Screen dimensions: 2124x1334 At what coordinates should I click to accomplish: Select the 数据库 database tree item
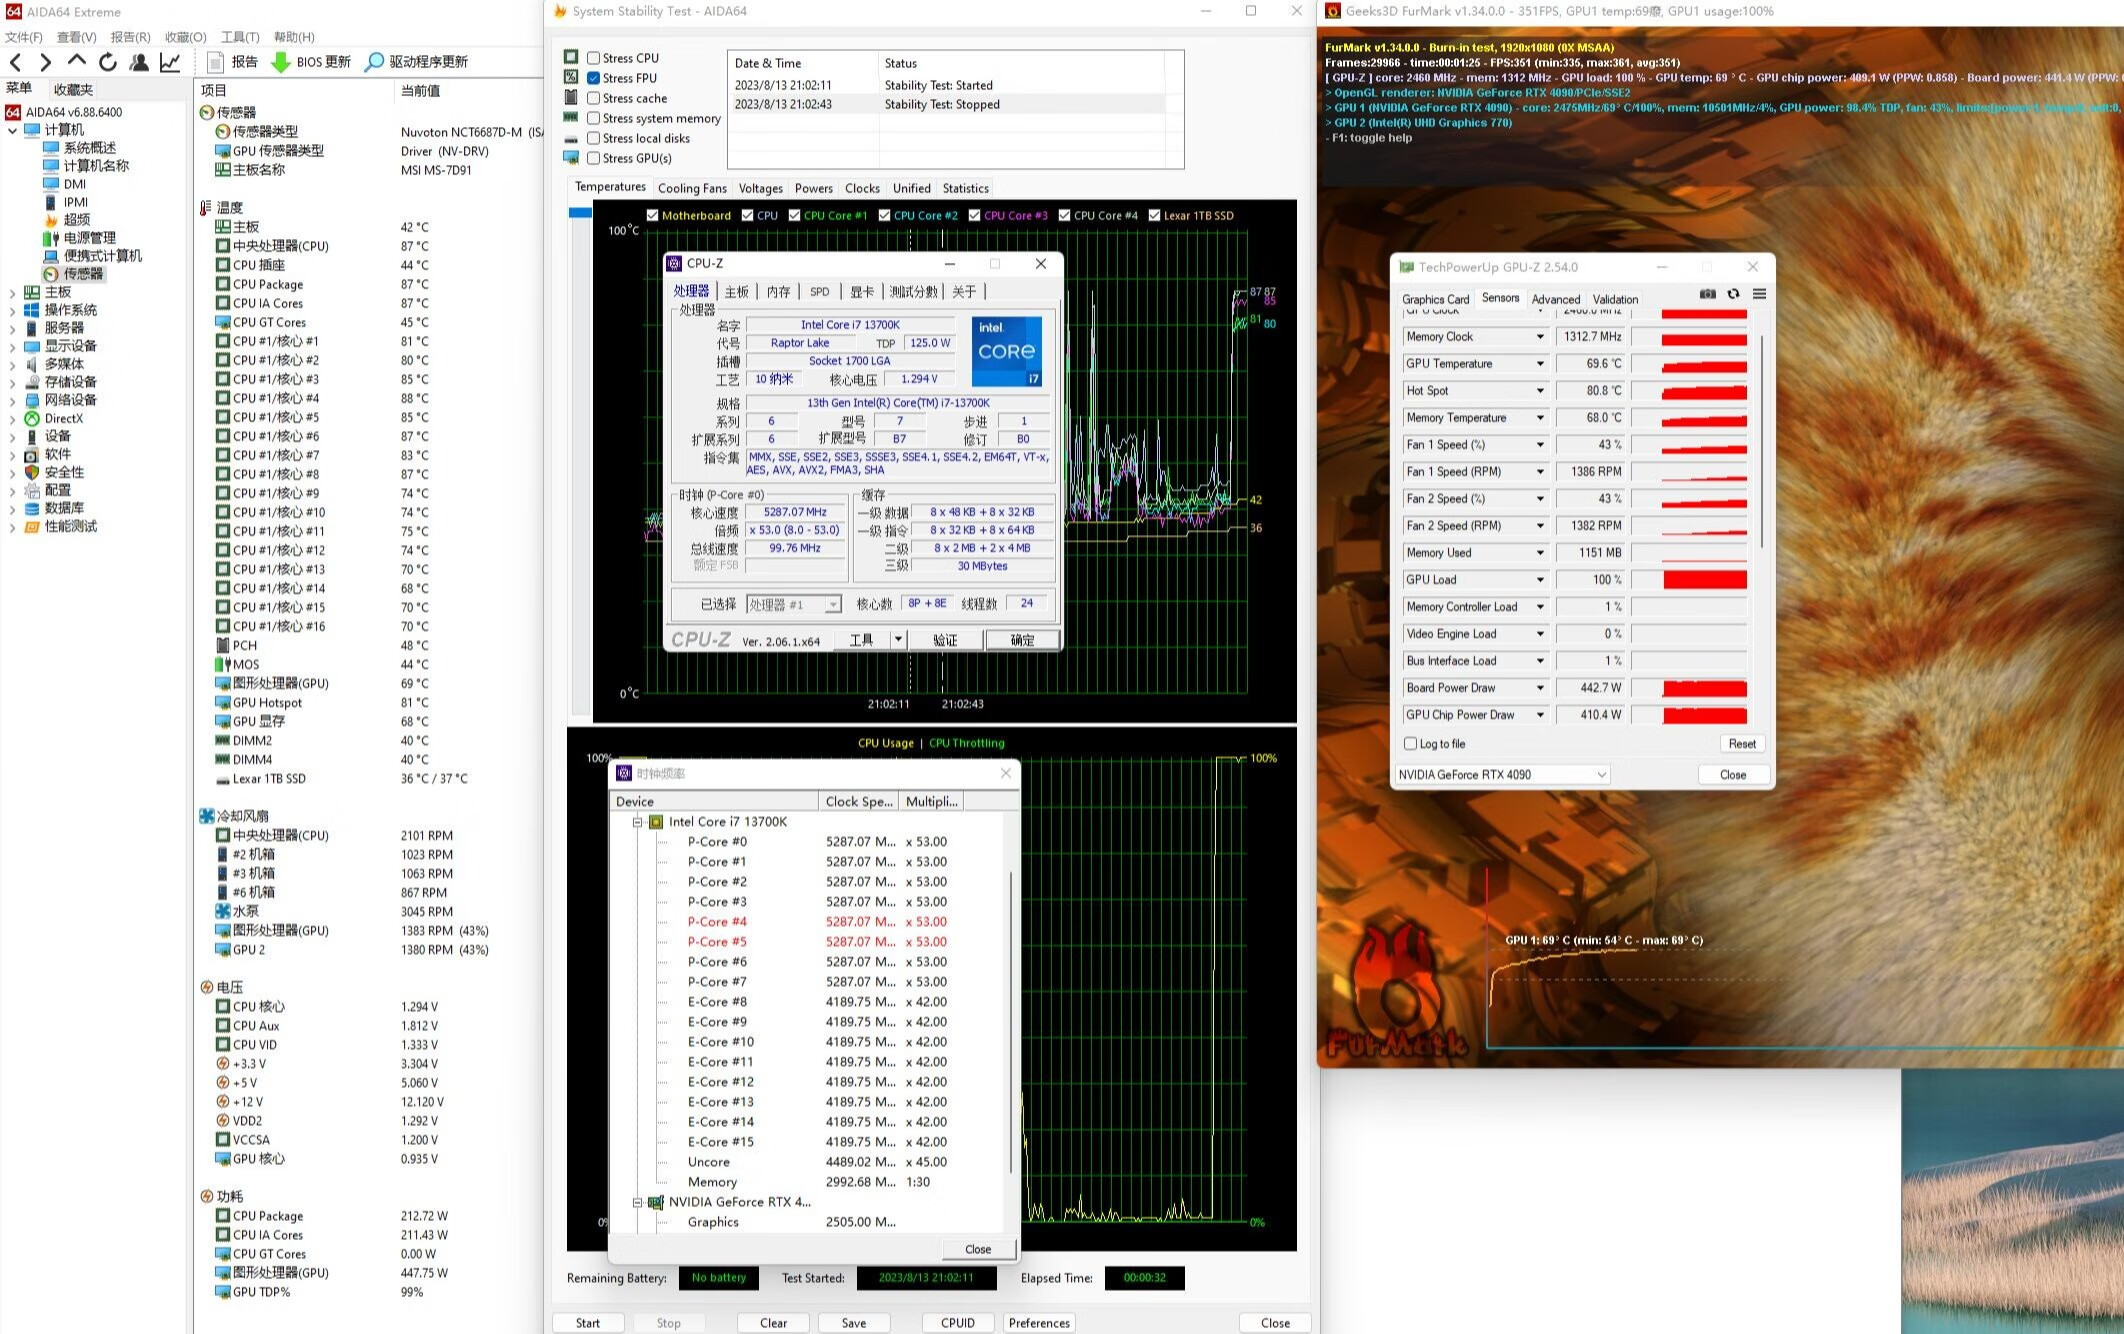pyautogui.click(x=54, y=509)
